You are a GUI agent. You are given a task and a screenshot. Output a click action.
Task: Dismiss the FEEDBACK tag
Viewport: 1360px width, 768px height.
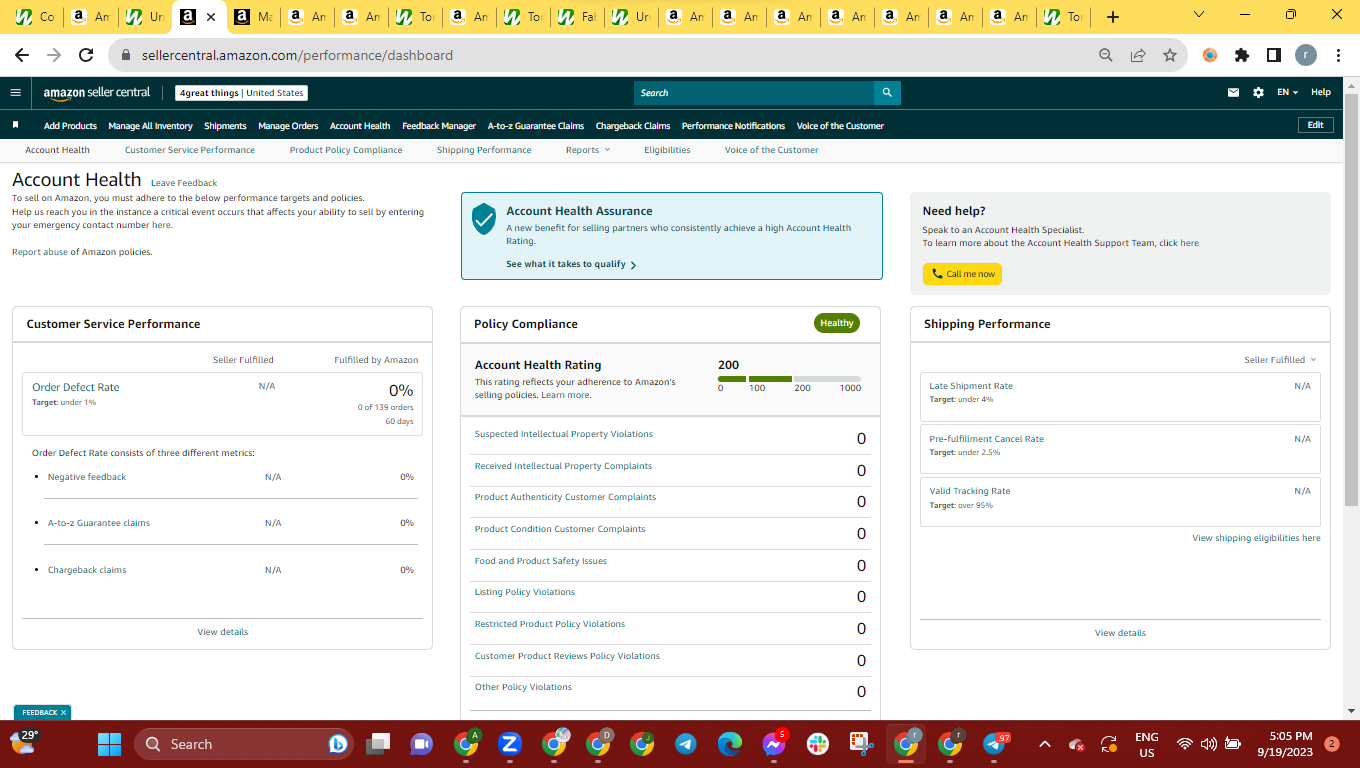pos(63,713)
